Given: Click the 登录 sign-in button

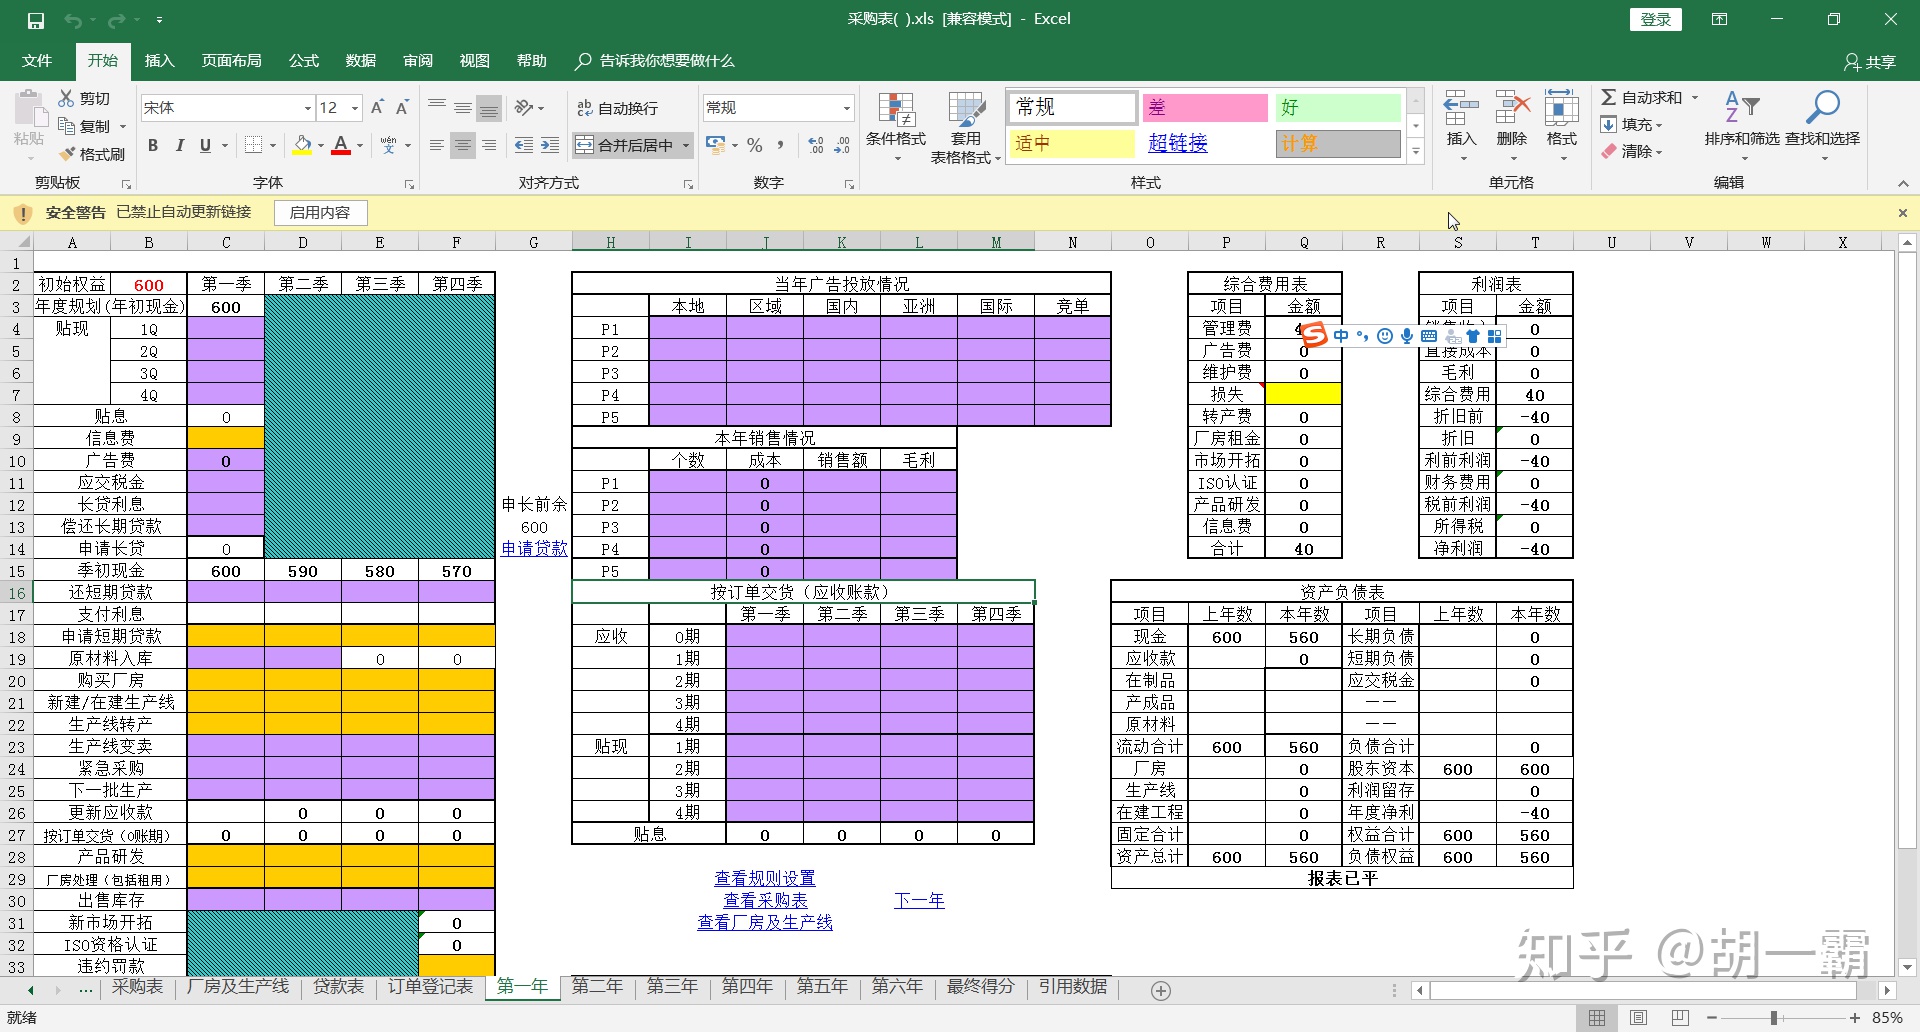Looking at the screenshot, I should [x=1655, y=20].
